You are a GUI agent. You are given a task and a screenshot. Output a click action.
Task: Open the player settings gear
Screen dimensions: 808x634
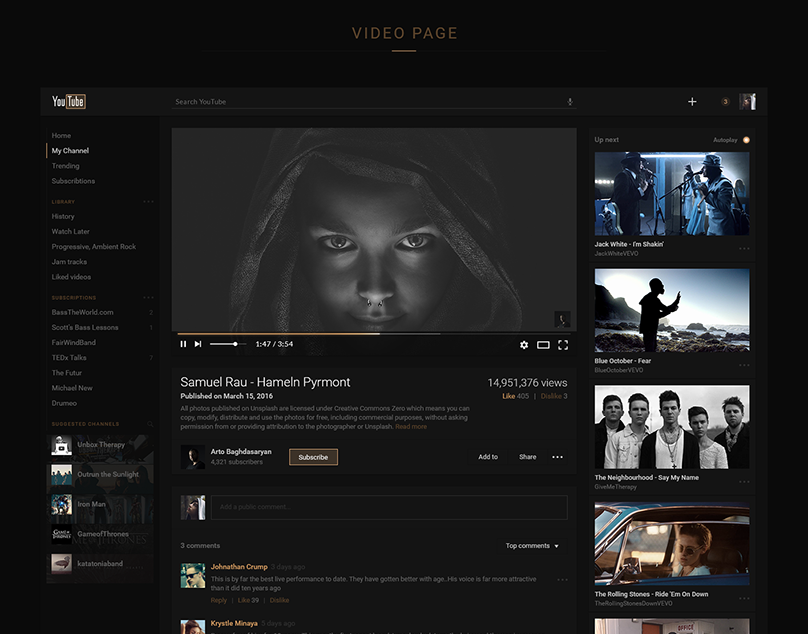(524, 344)
